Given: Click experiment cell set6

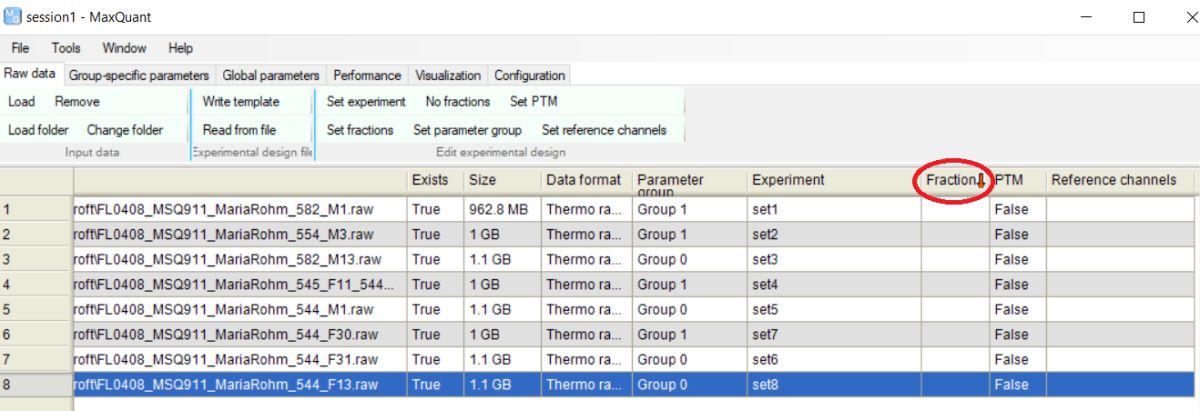Looking at the screenshot, I should pos(833,359).
